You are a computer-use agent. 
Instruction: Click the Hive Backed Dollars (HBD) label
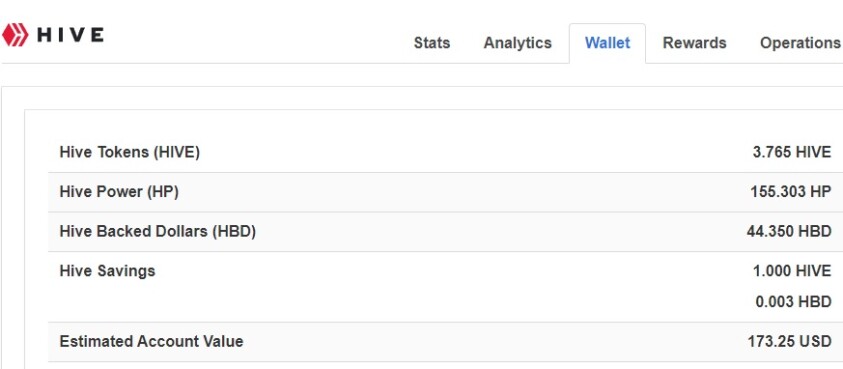pos(158,232)
